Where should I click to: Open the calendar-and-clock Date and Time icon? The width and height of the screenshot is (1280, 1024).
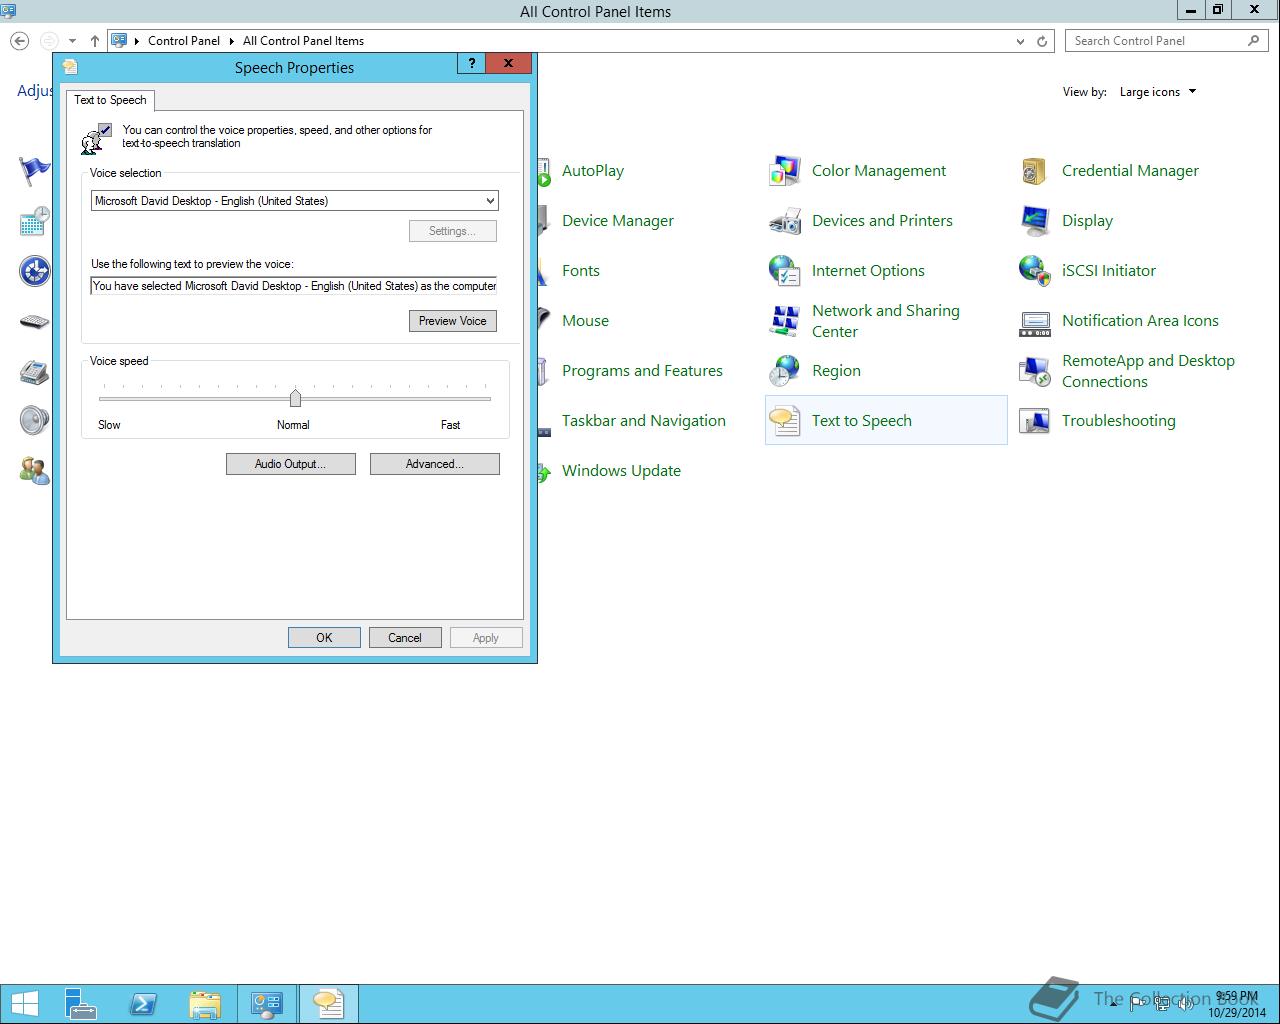pos(35,221)
